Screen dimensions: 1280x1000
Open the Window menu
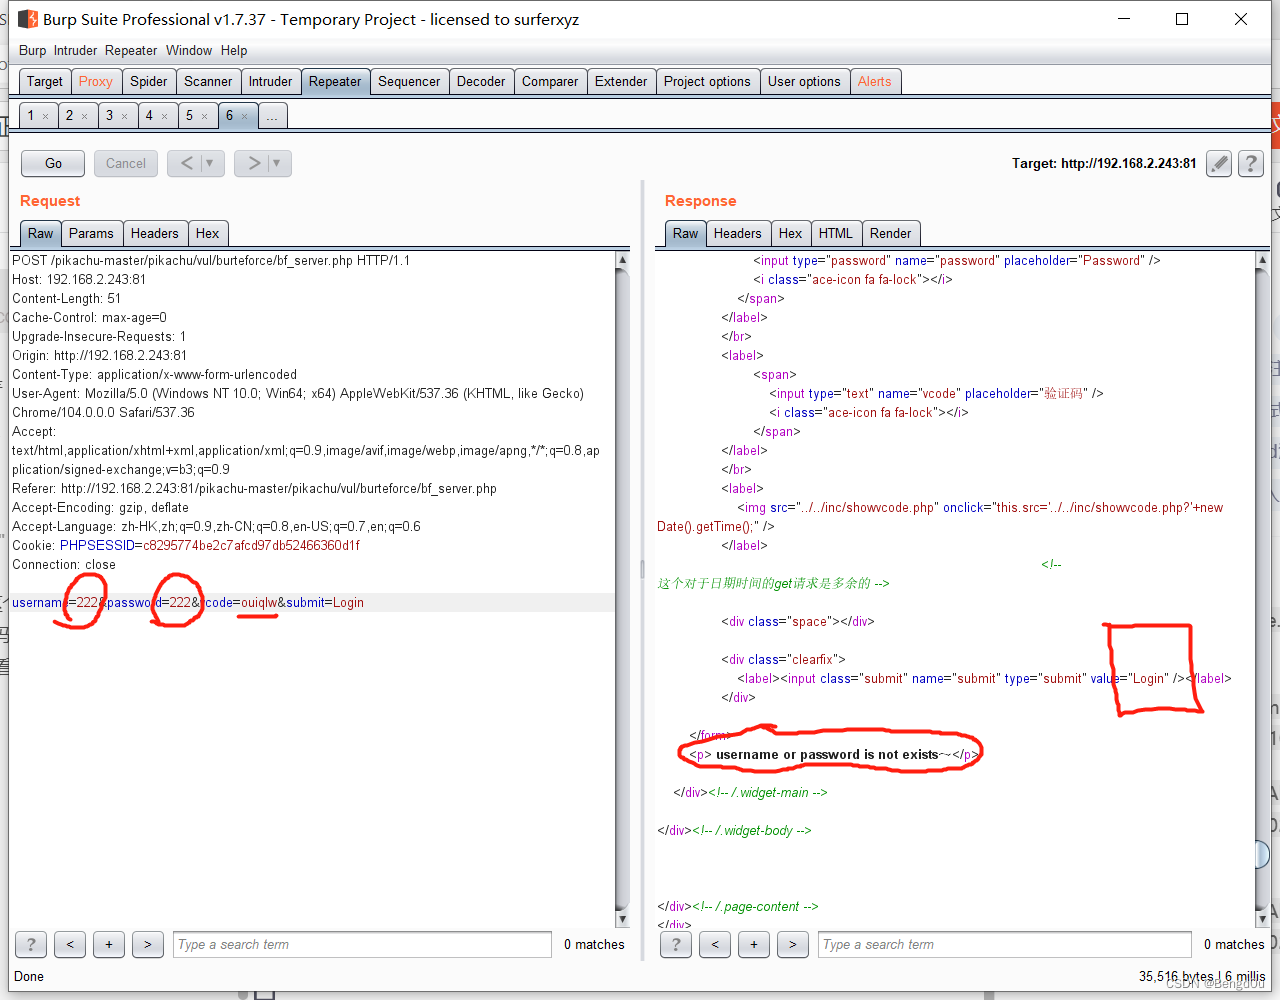(x=189, y=50)
